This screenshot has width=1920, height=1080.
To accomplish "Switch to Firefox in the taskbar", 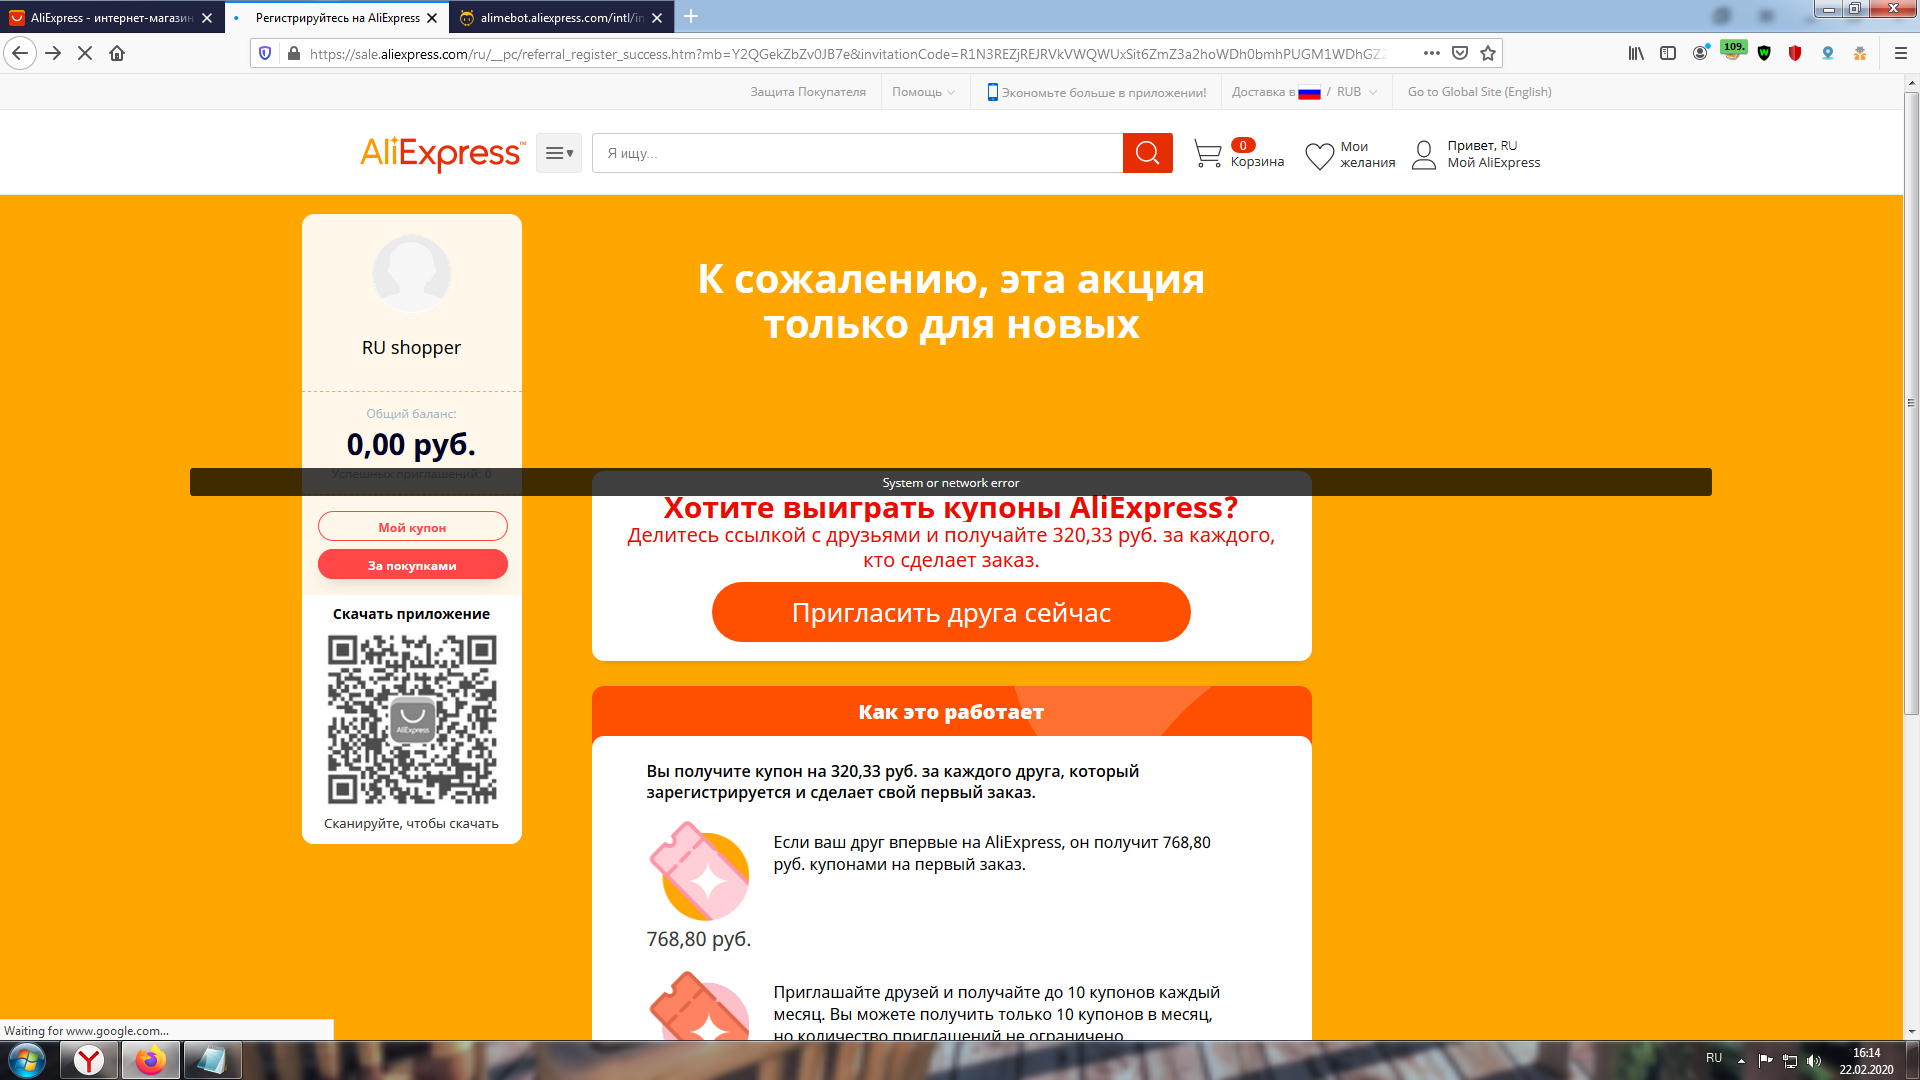I will click(151, 1060).
